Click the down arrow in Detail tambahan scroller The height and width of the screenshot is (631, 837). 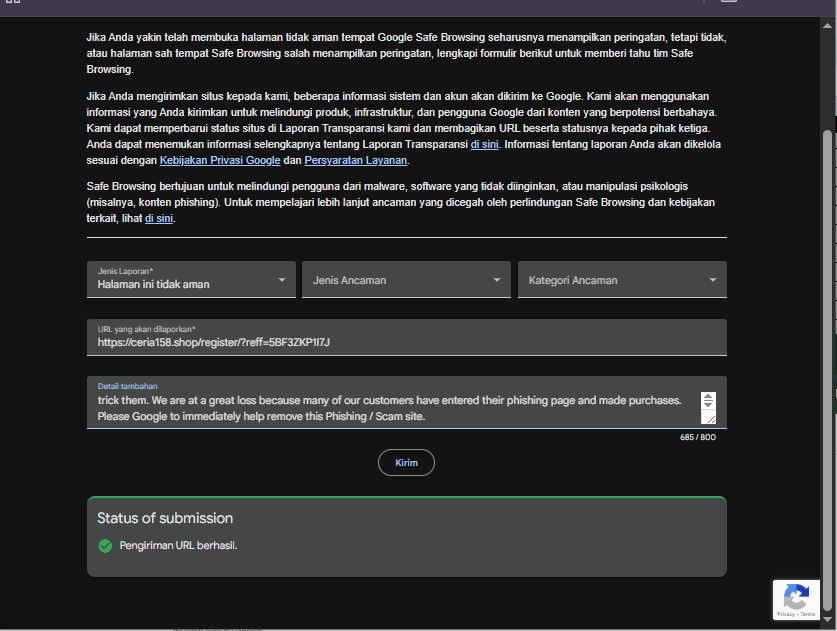point(708,404)
